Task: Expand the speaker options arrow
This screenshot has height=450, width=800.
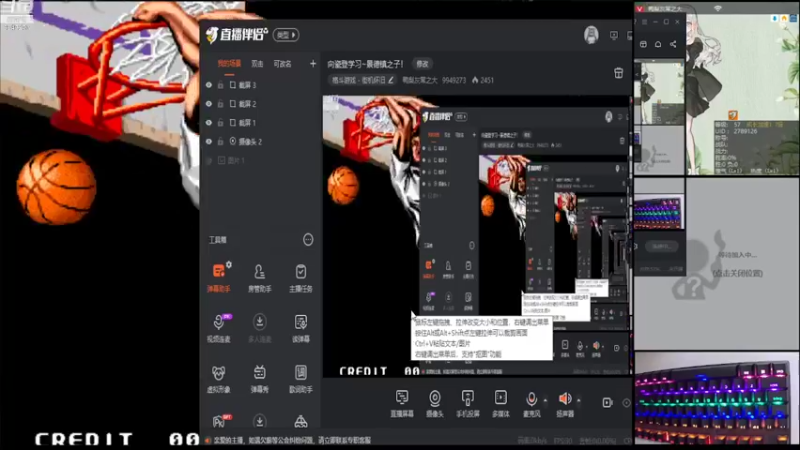Action: (x=579, y=400)
